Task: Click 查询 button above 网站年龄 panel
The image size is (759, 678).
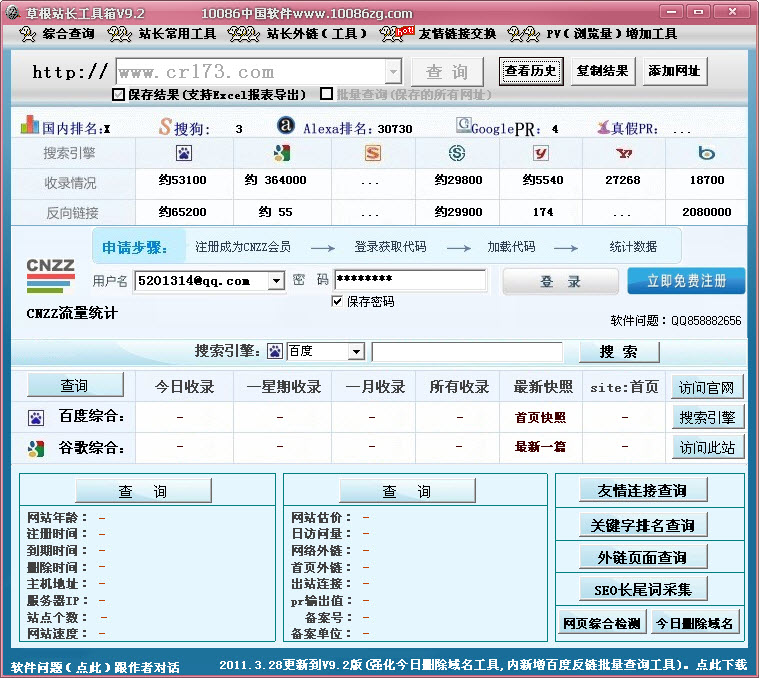Action: point(143,491)
